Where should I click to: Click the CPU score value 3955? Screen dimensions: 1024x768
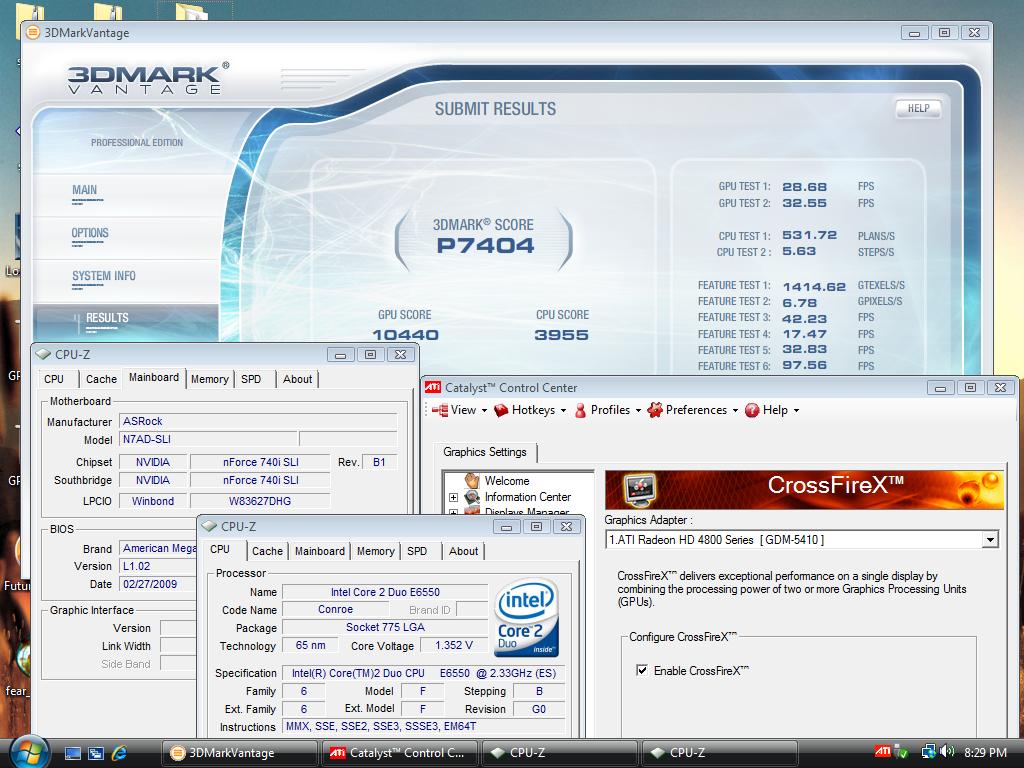(561, 335)
